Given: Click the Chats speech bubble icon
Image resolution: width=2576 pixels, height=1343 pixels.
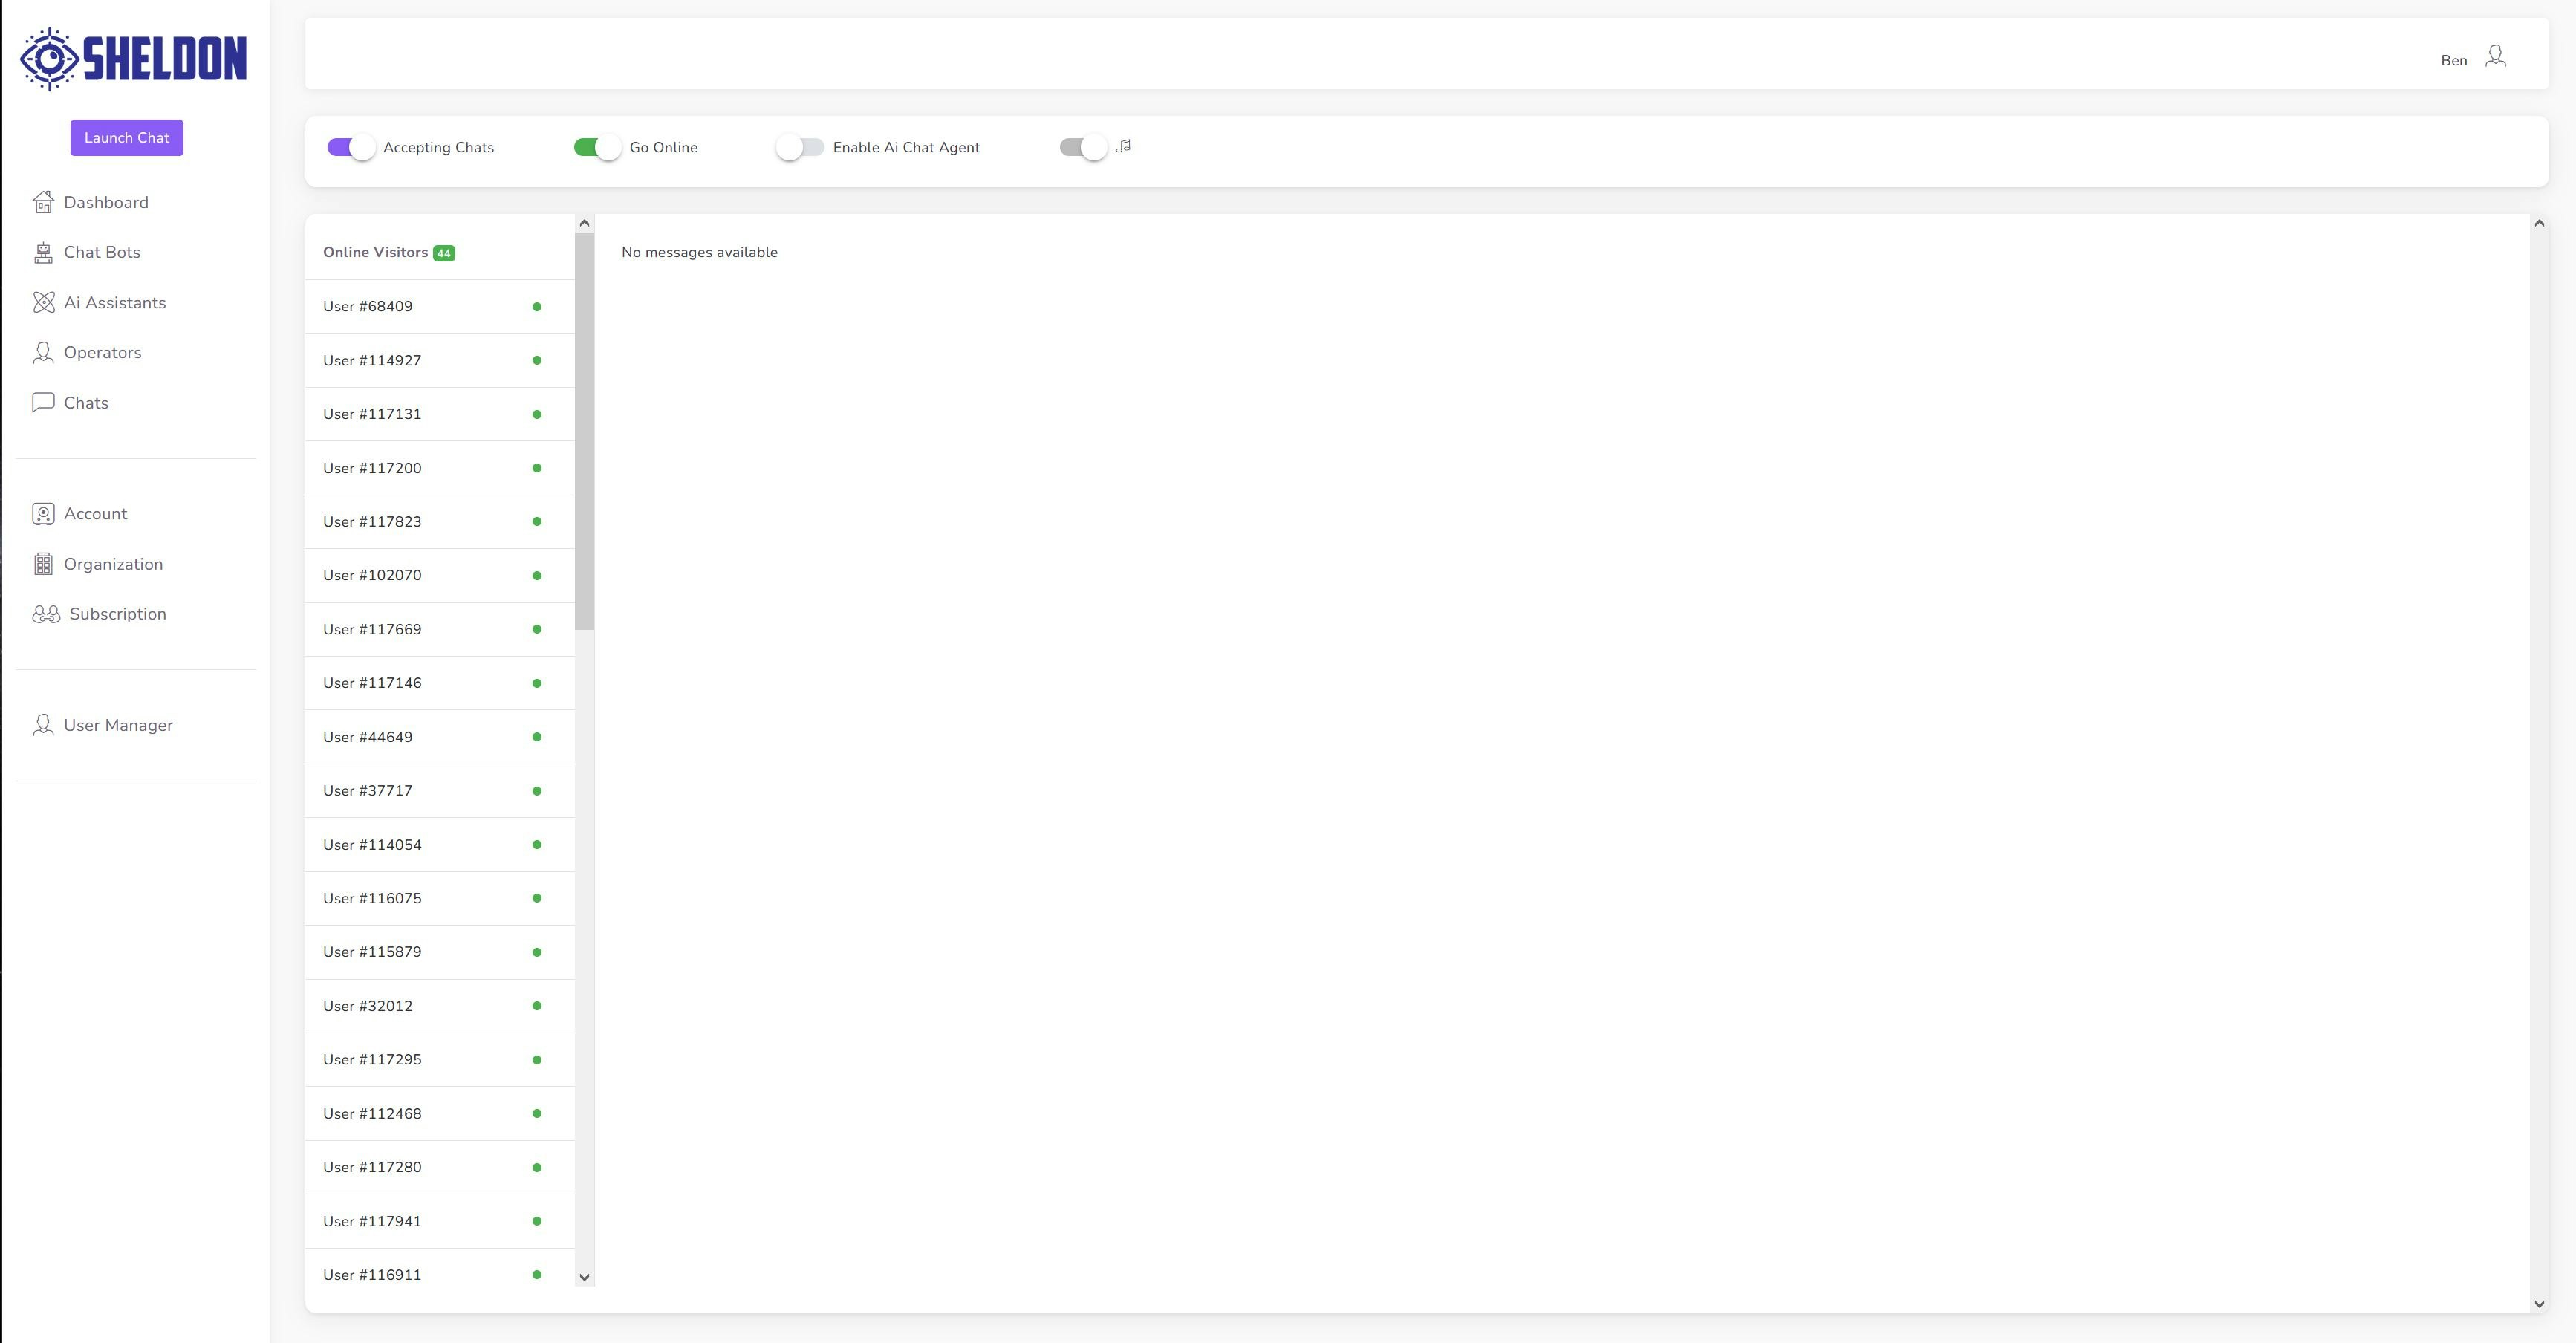Looking at the screenshot, I should [x=43, y=403].
